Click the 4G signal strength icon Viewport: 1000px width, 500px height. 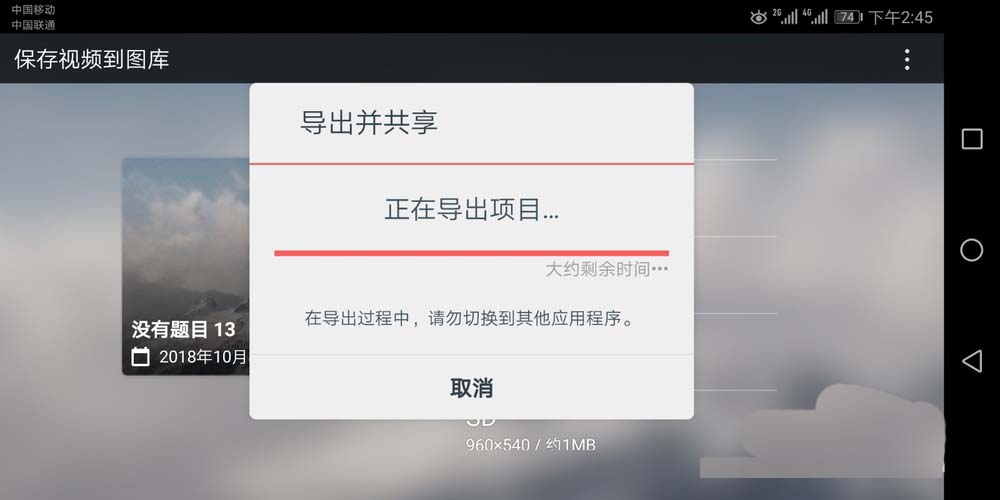816,17
